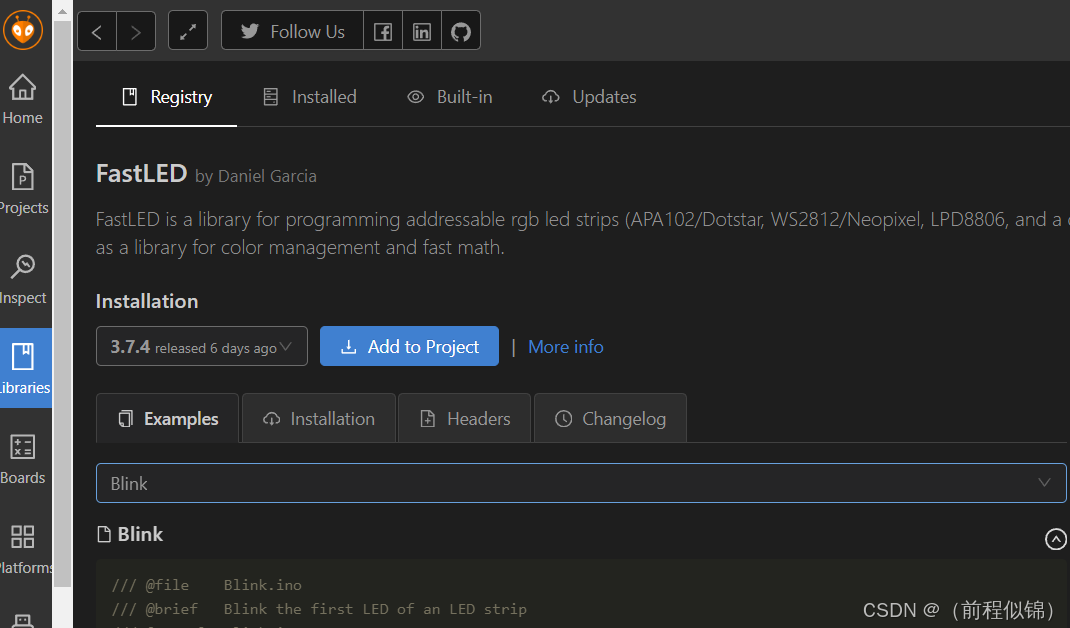Switch to the Registry tab
Screen dimensions: 1070x628
click(x=167, y=97)
